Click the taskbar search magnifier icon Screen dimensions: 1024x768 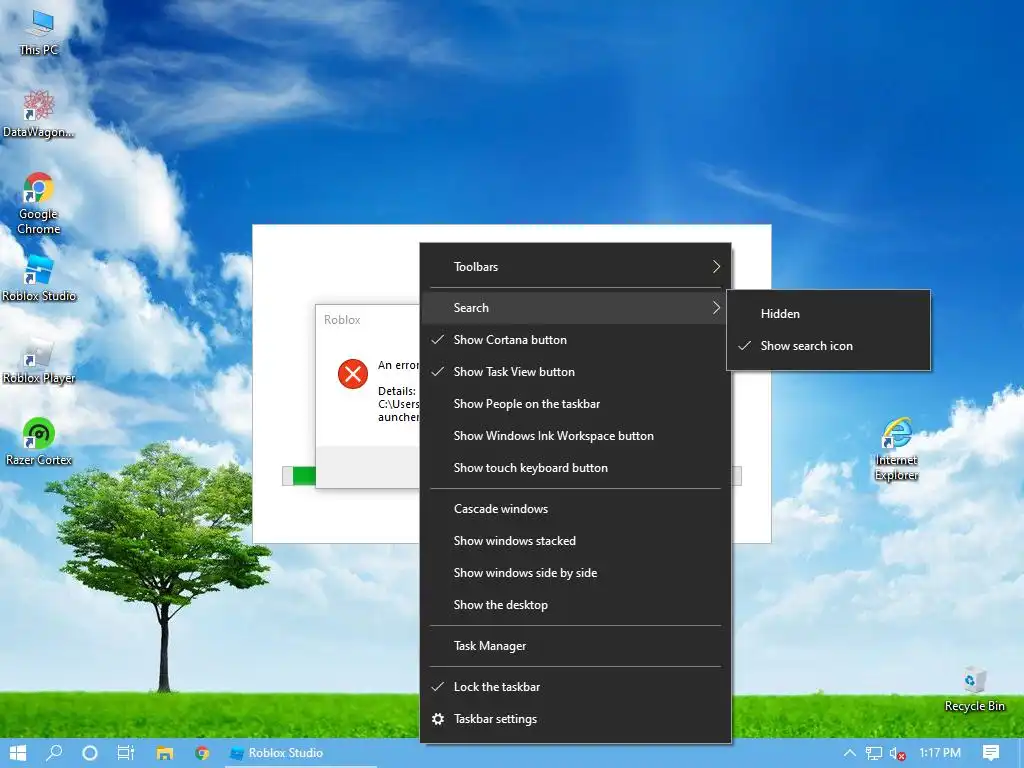pos(54,753)
